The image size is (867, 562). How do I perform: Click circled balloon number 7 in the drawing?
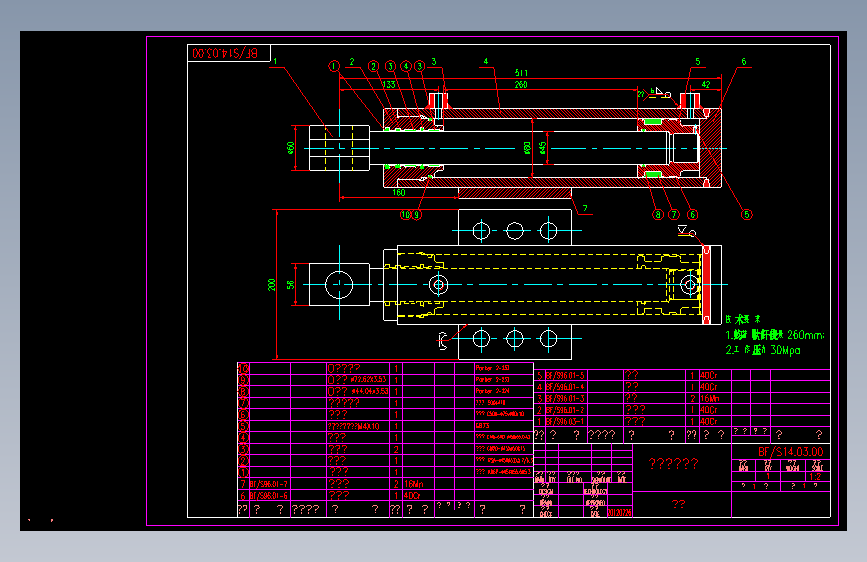coord(673,215)
